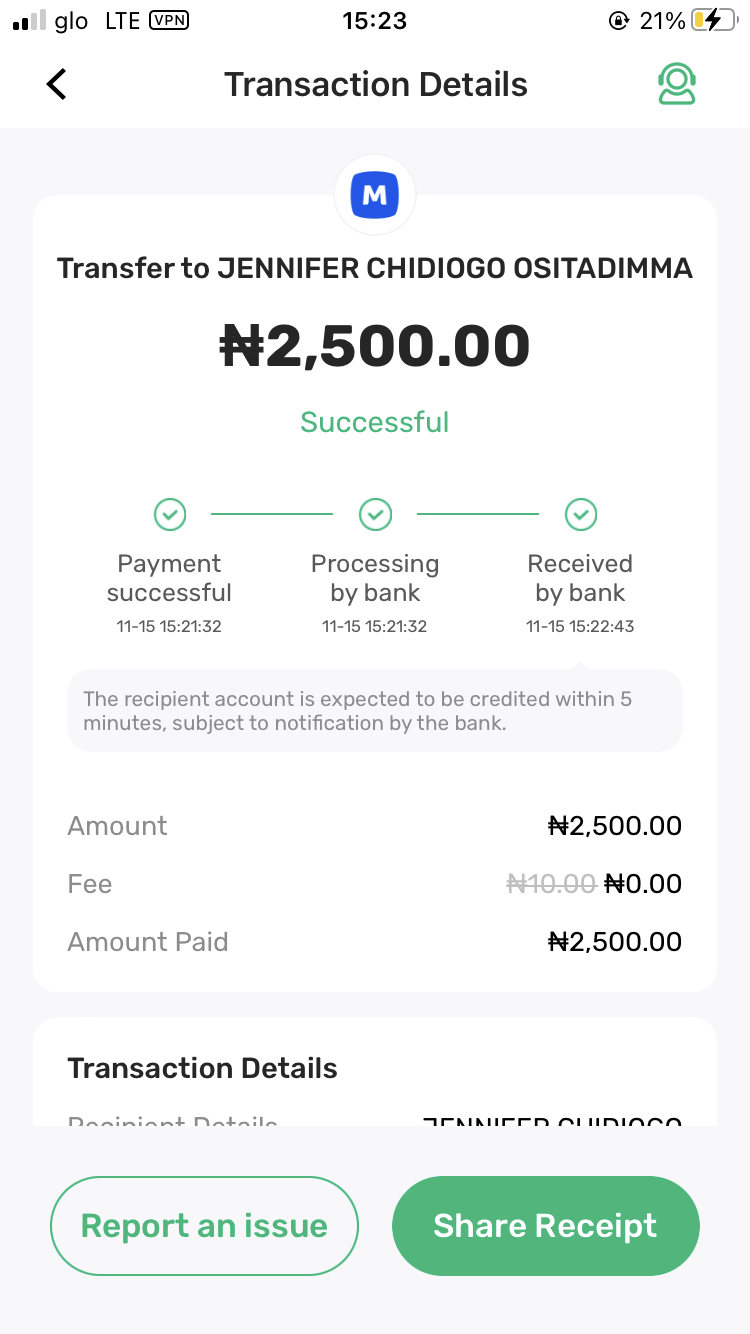Tap the Processing by bank checkmark icon
Image resolution: width=750 pixels, height=1334 pixels.
point(375,515)
